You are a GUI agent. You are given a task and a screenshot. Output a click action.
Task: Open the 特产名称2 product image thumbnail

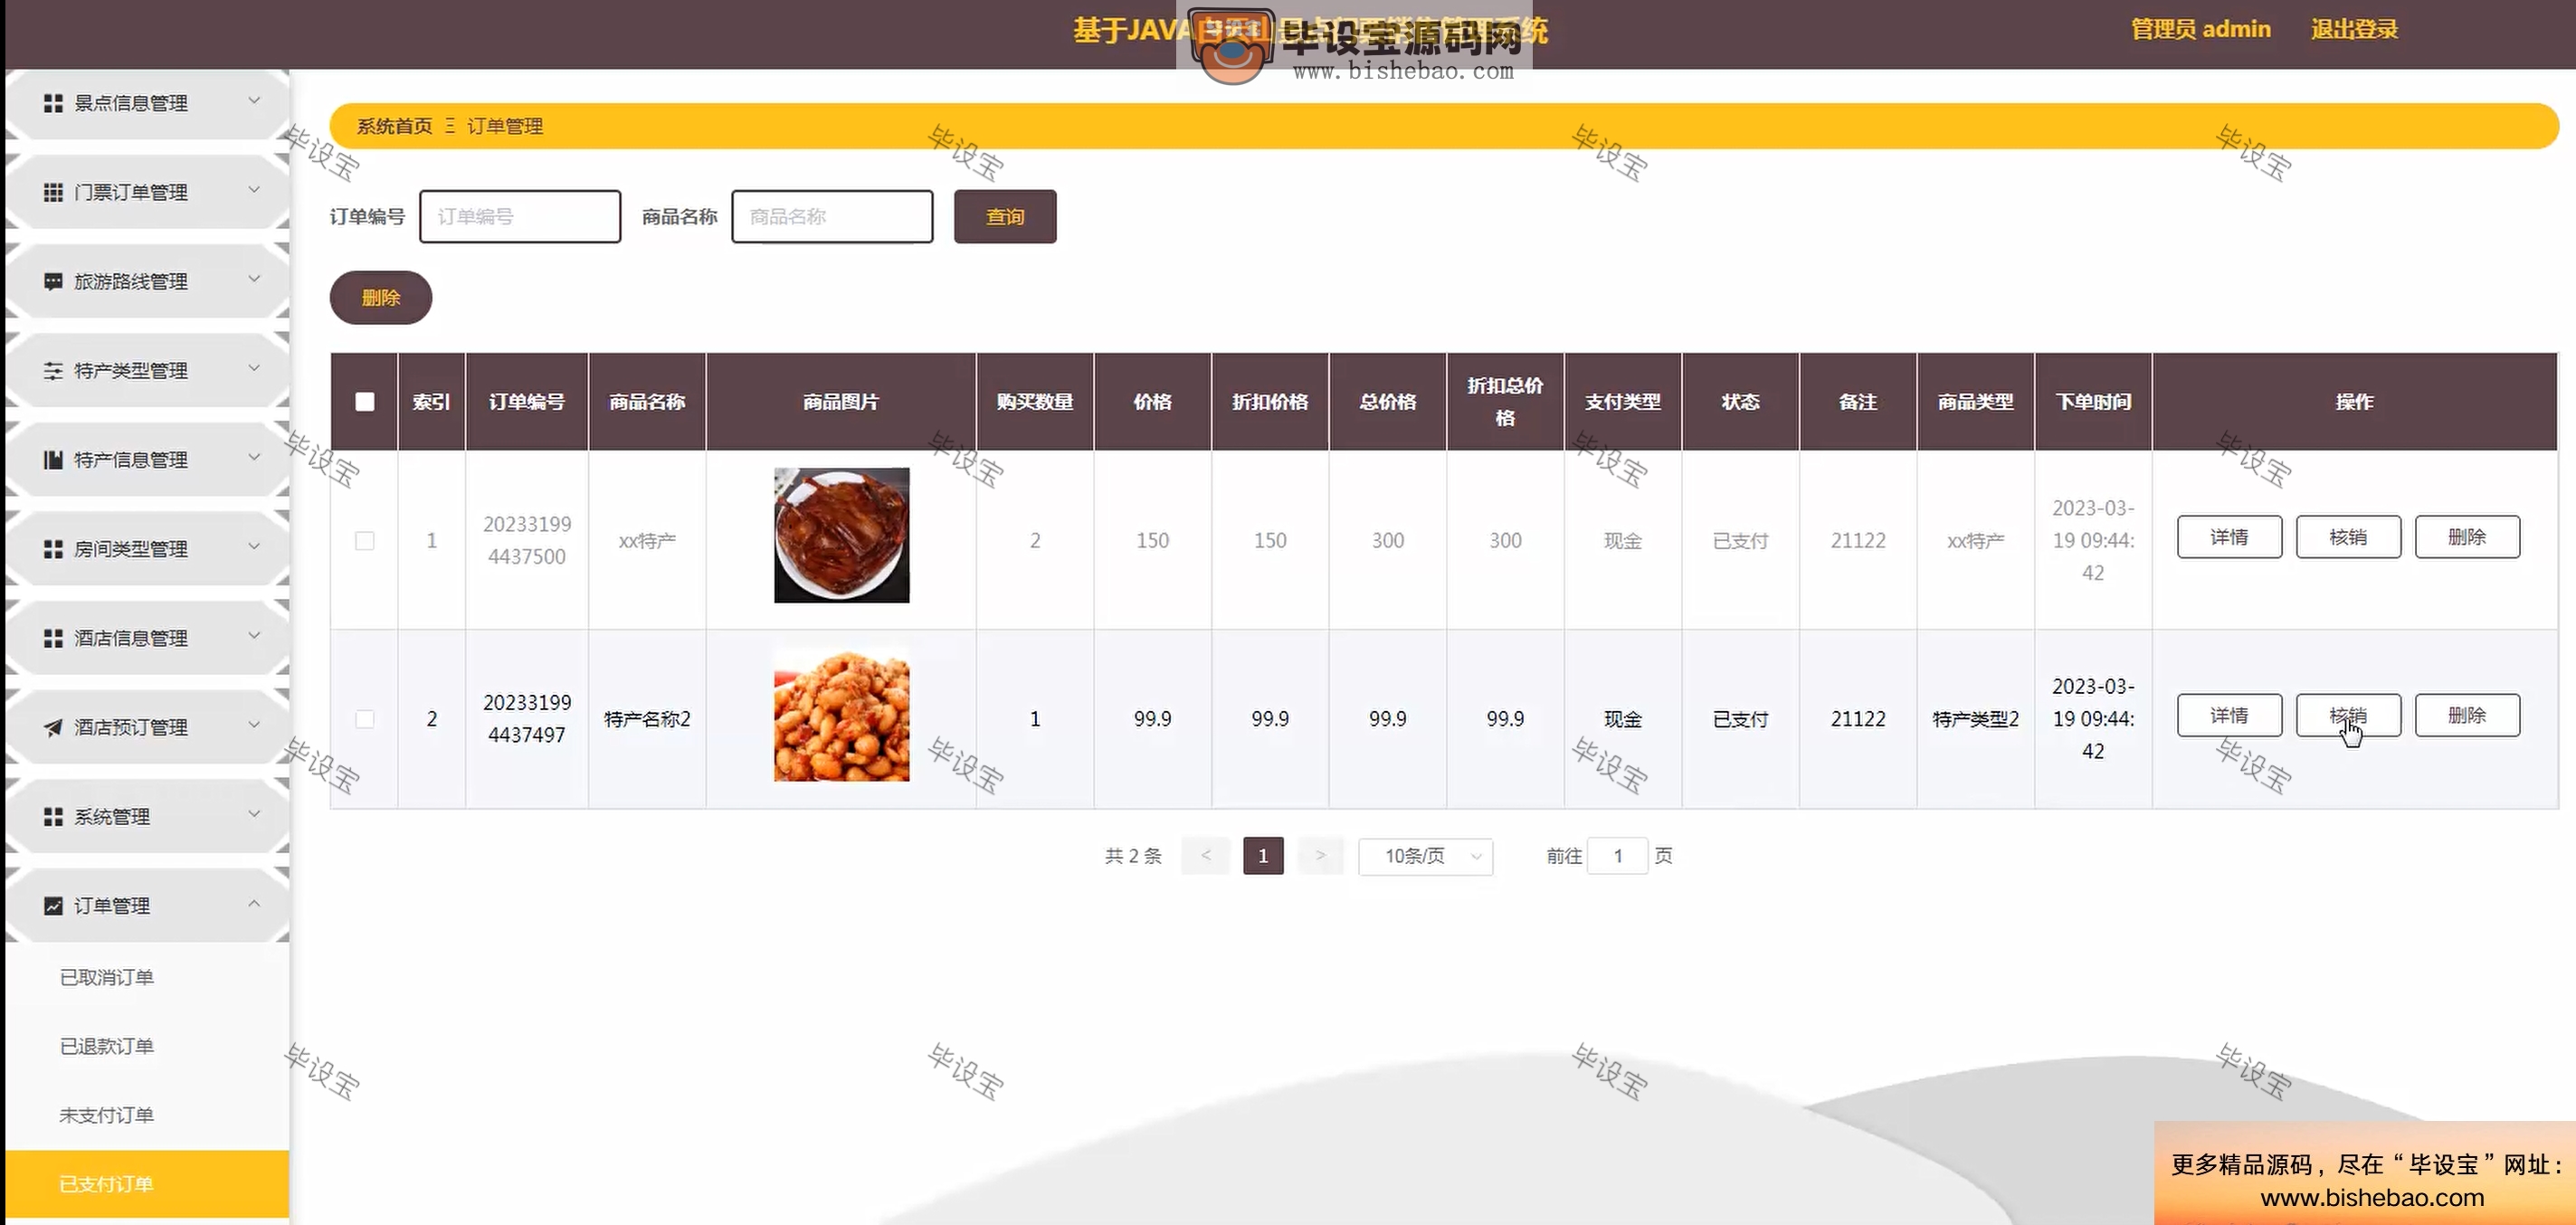842,714
